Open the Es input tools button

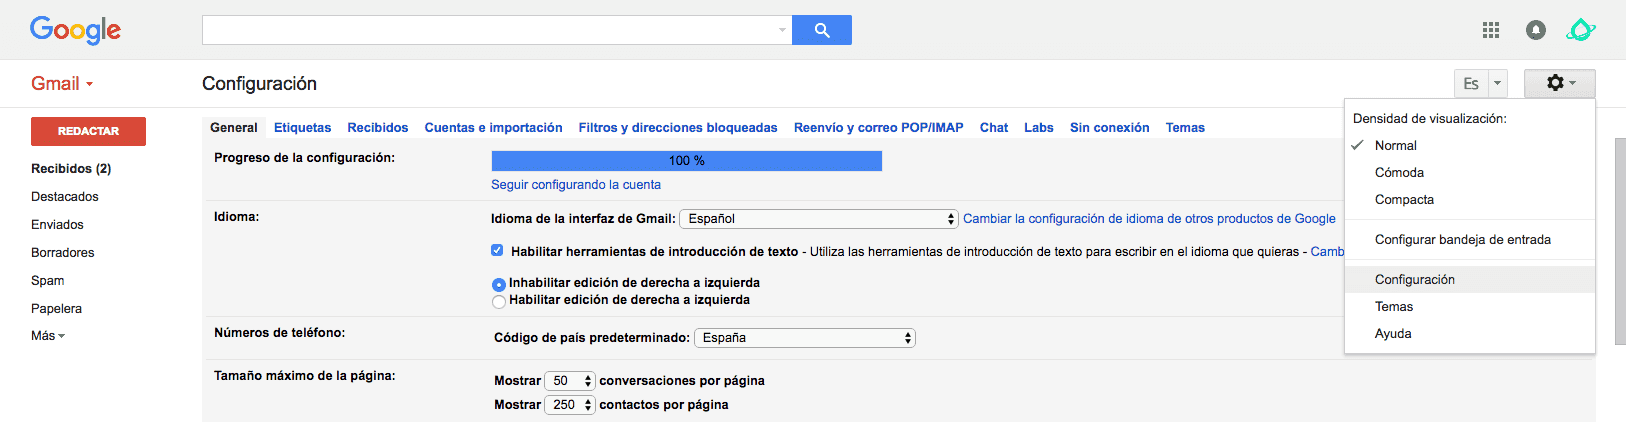[x=1471, y=84]
